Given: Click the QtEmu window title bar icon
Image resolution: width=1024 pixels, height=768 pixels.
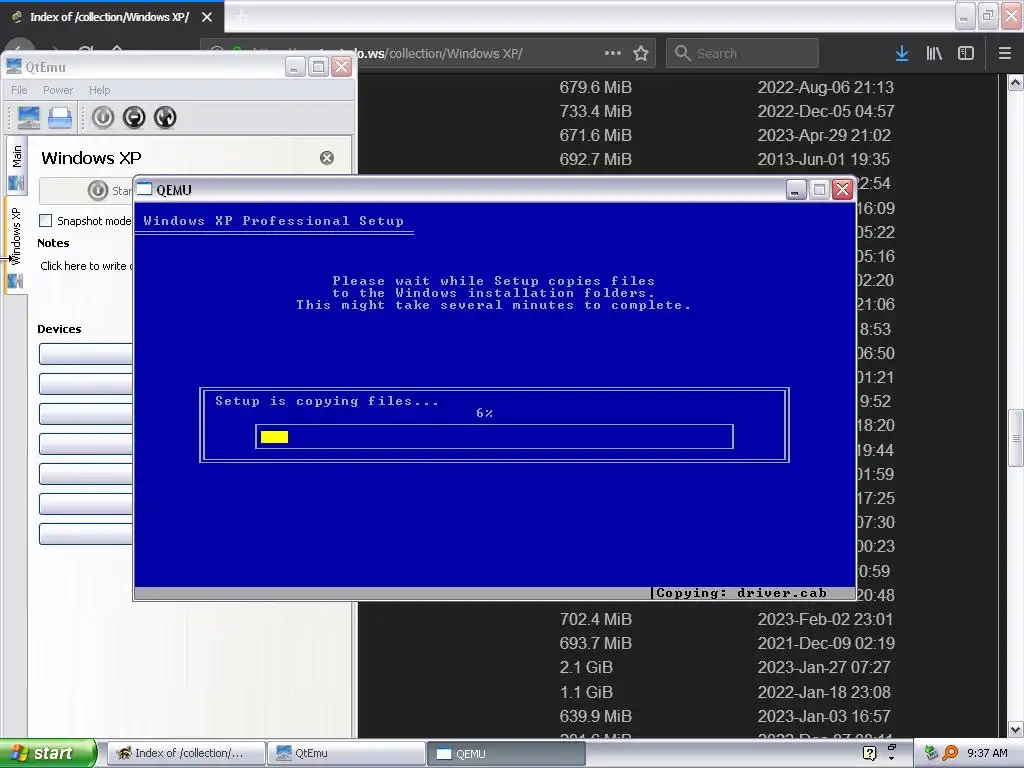Looking at the screenshot, I should pyautogui.click(x=14, y=67).
